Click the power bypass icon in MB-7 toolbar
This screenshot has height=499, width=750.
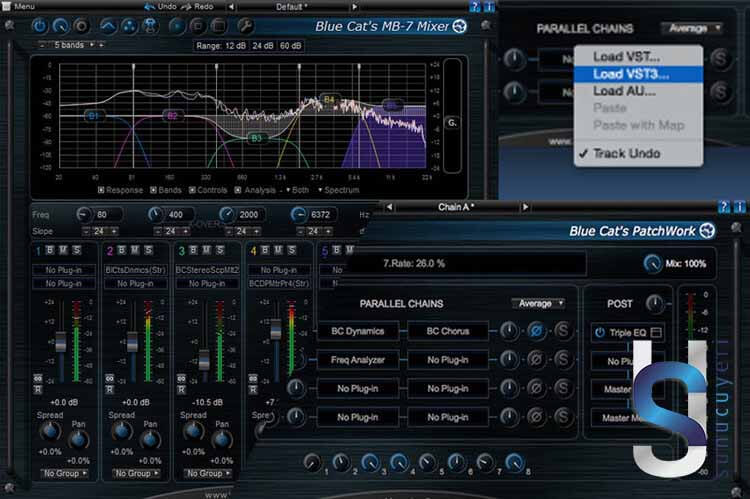(x=40, y=25)
